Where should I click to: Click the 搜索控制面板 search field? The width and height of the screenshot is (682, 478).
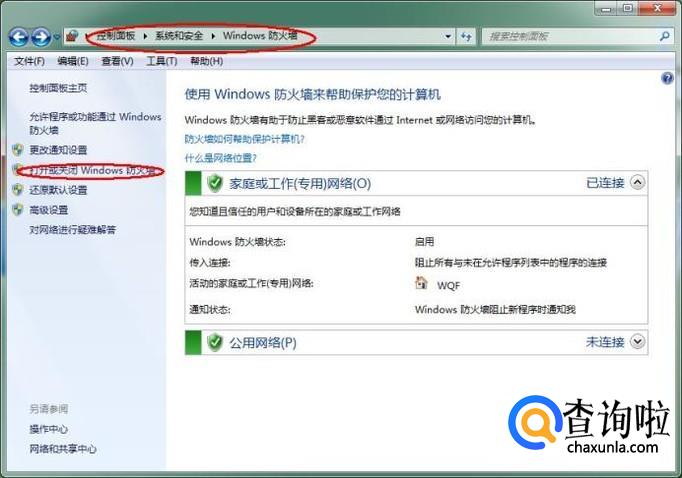point(570,37)
